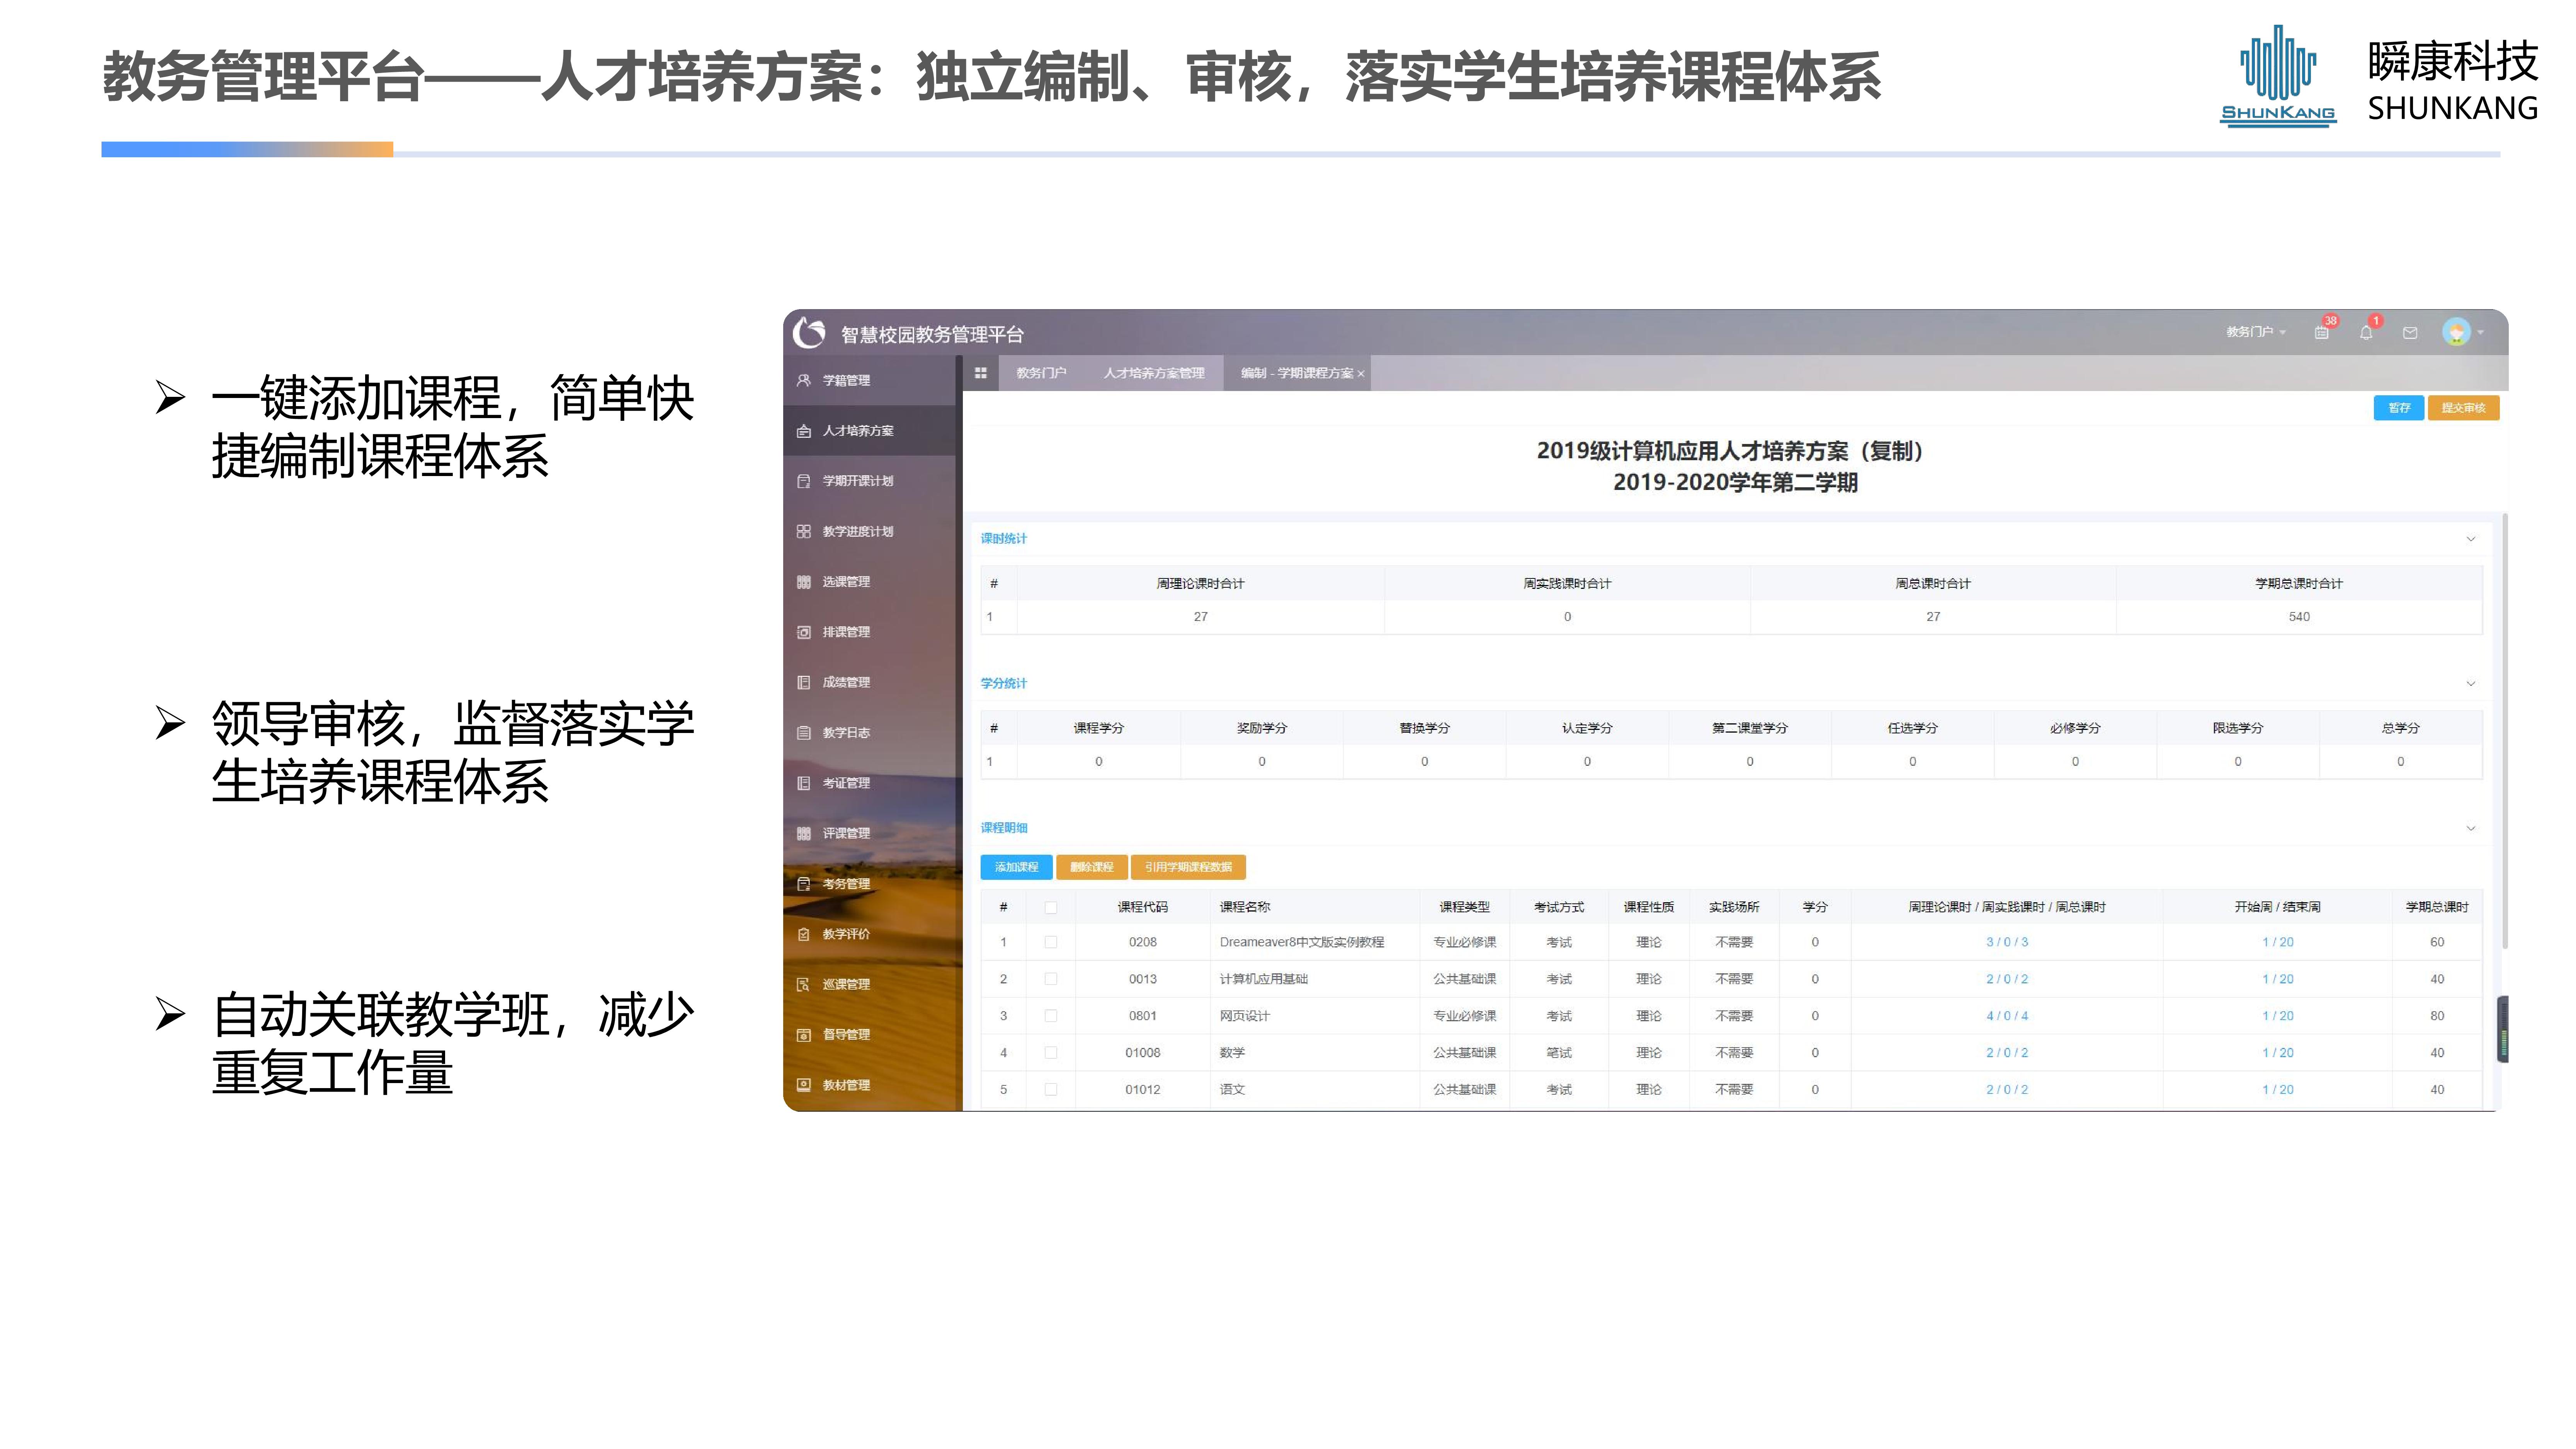Screen dimensions: 2576x1449
Task: Click the grid icon left of tabs
Action: point(981,373)
